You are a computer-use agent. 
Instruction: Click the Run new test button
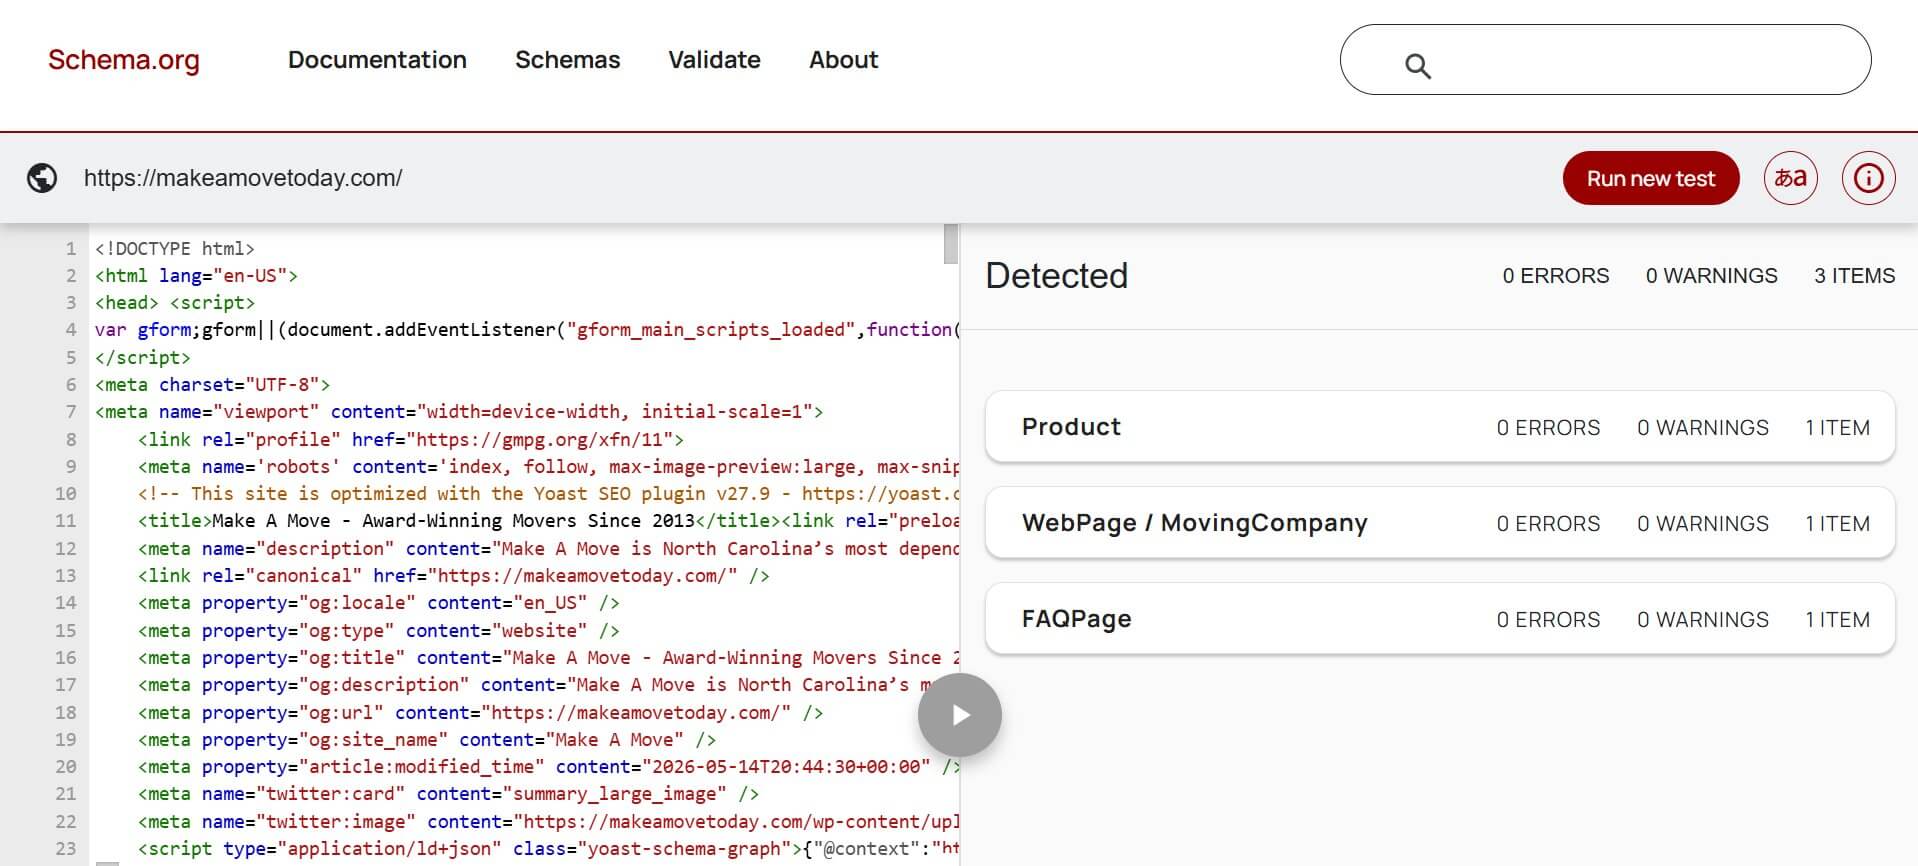coord(1651,178)
